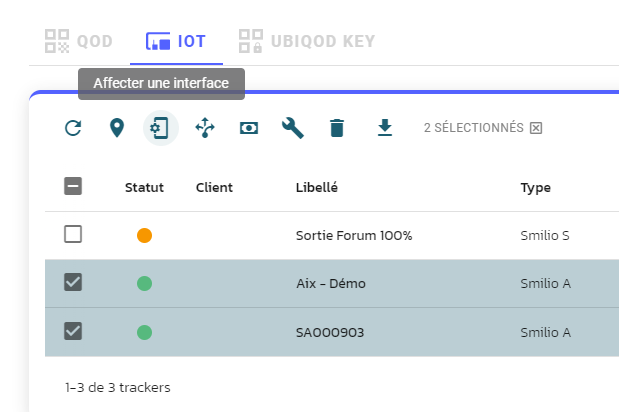Screen dimensions: 619x412
Task: Open the SA000903 tracker label
Action: tap(330, 333)
